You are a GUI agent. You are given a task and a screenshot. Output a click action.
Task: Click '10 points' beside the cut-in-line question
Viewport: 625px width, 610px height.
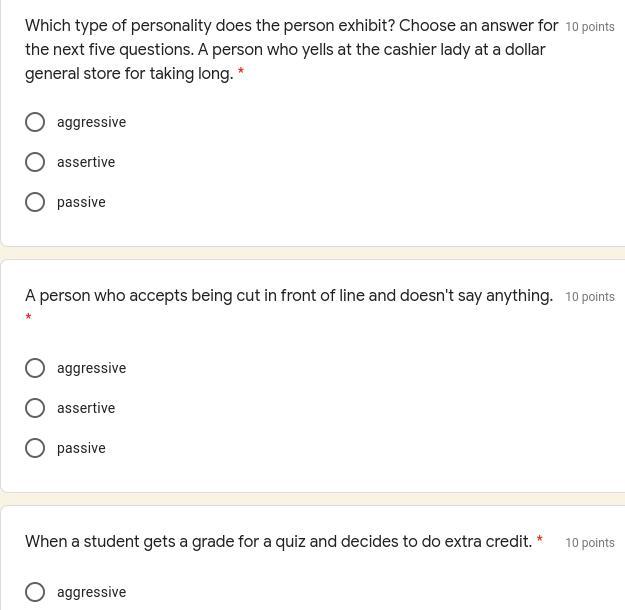tap(590, 297)
